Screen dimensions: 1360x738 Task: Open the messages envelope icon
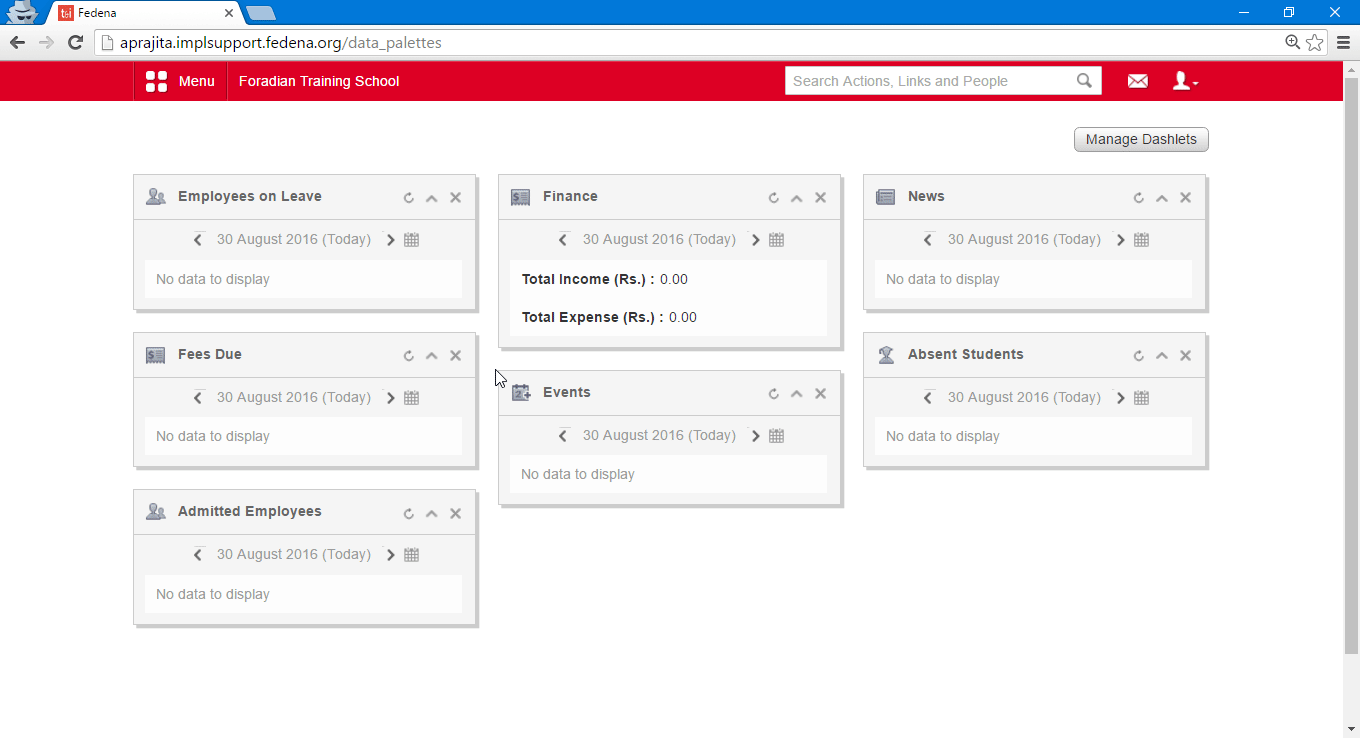[x=1138, y=81]
